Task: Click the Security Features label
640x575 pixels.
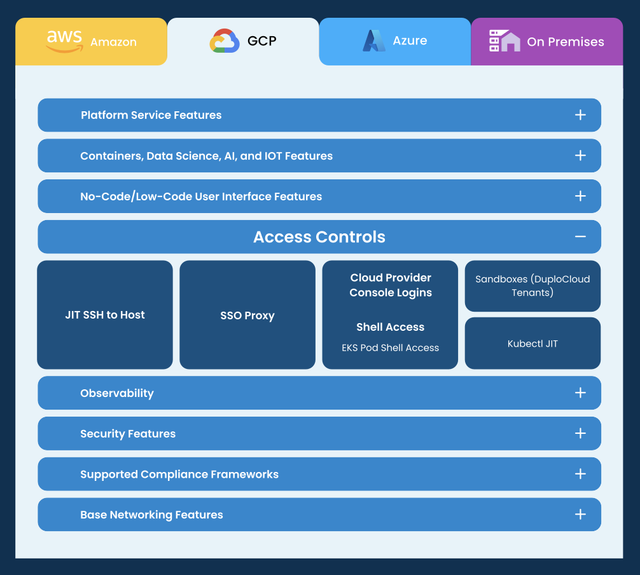Action: point(128,433)
